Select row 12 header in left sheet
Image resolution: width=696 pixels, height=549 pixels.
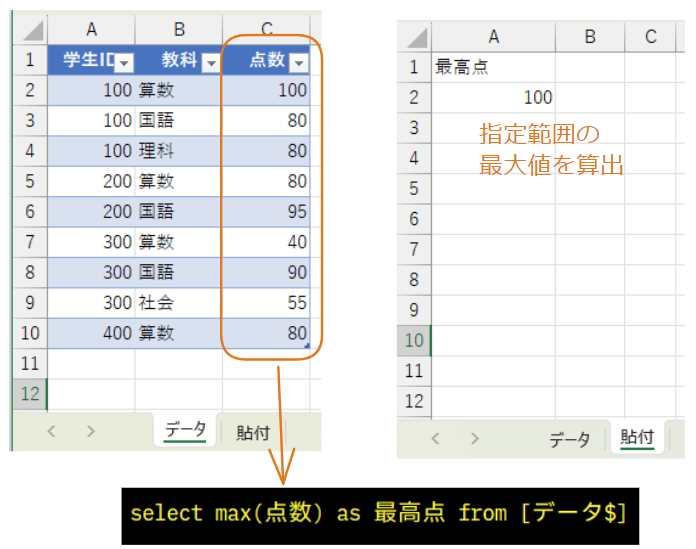[30, 394]
